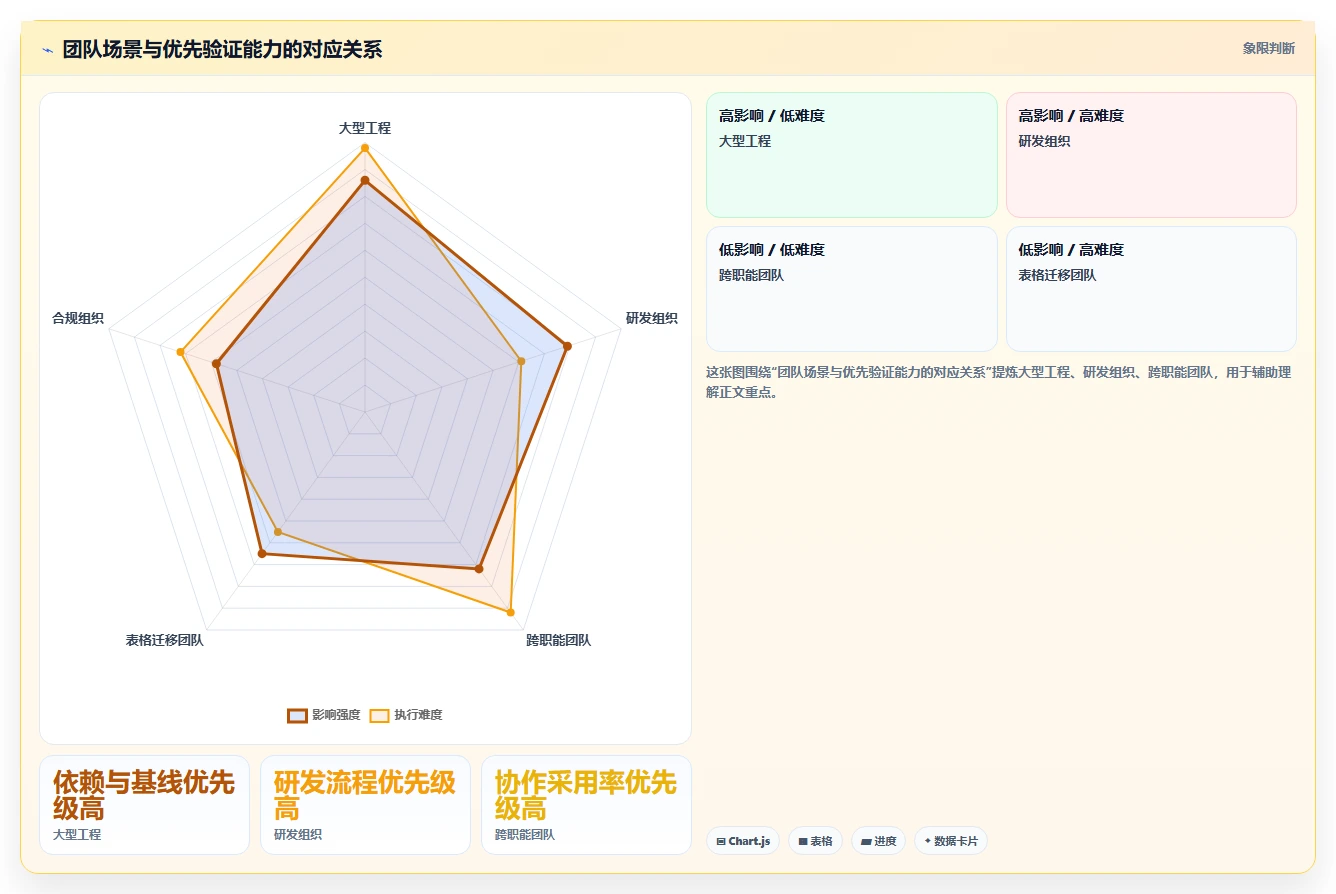Click the 研发流程优先级高 data card

365,805
